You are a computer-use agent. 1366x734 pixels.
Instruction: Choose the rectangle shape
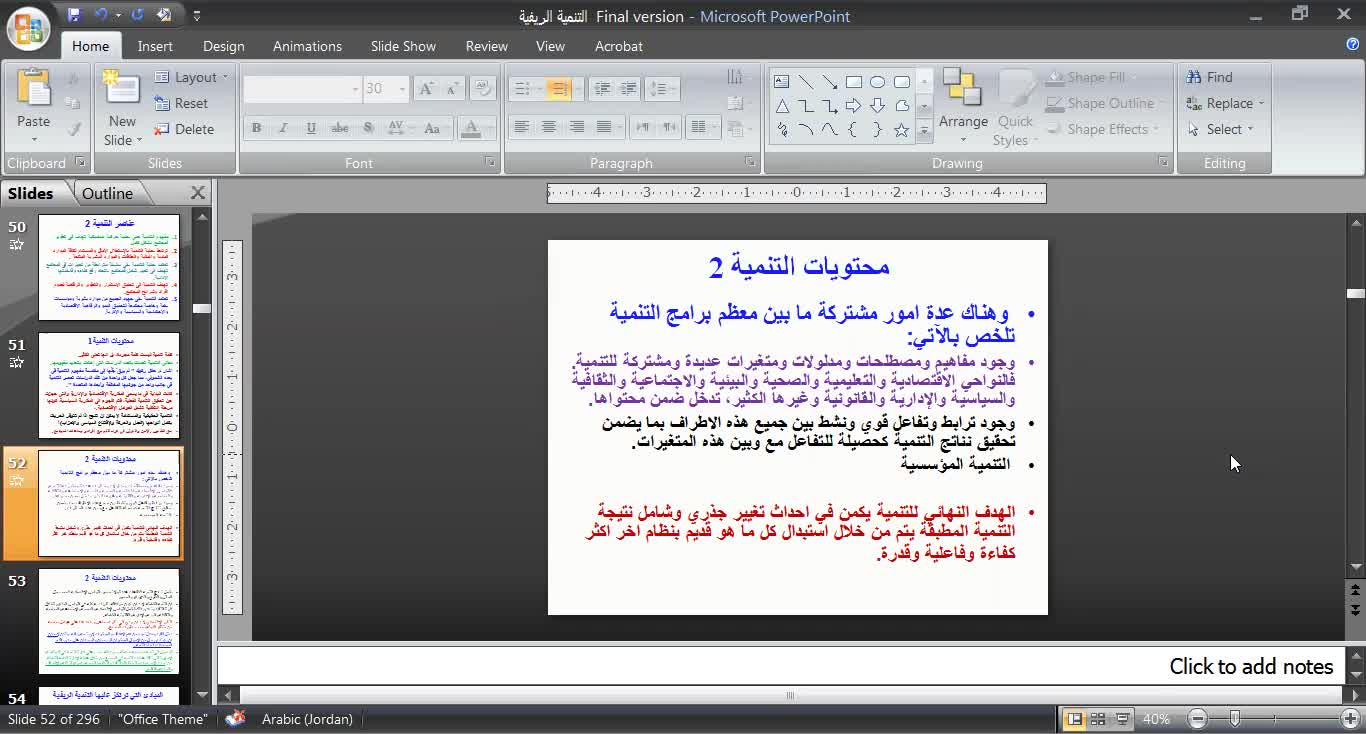tap(853, 82)
